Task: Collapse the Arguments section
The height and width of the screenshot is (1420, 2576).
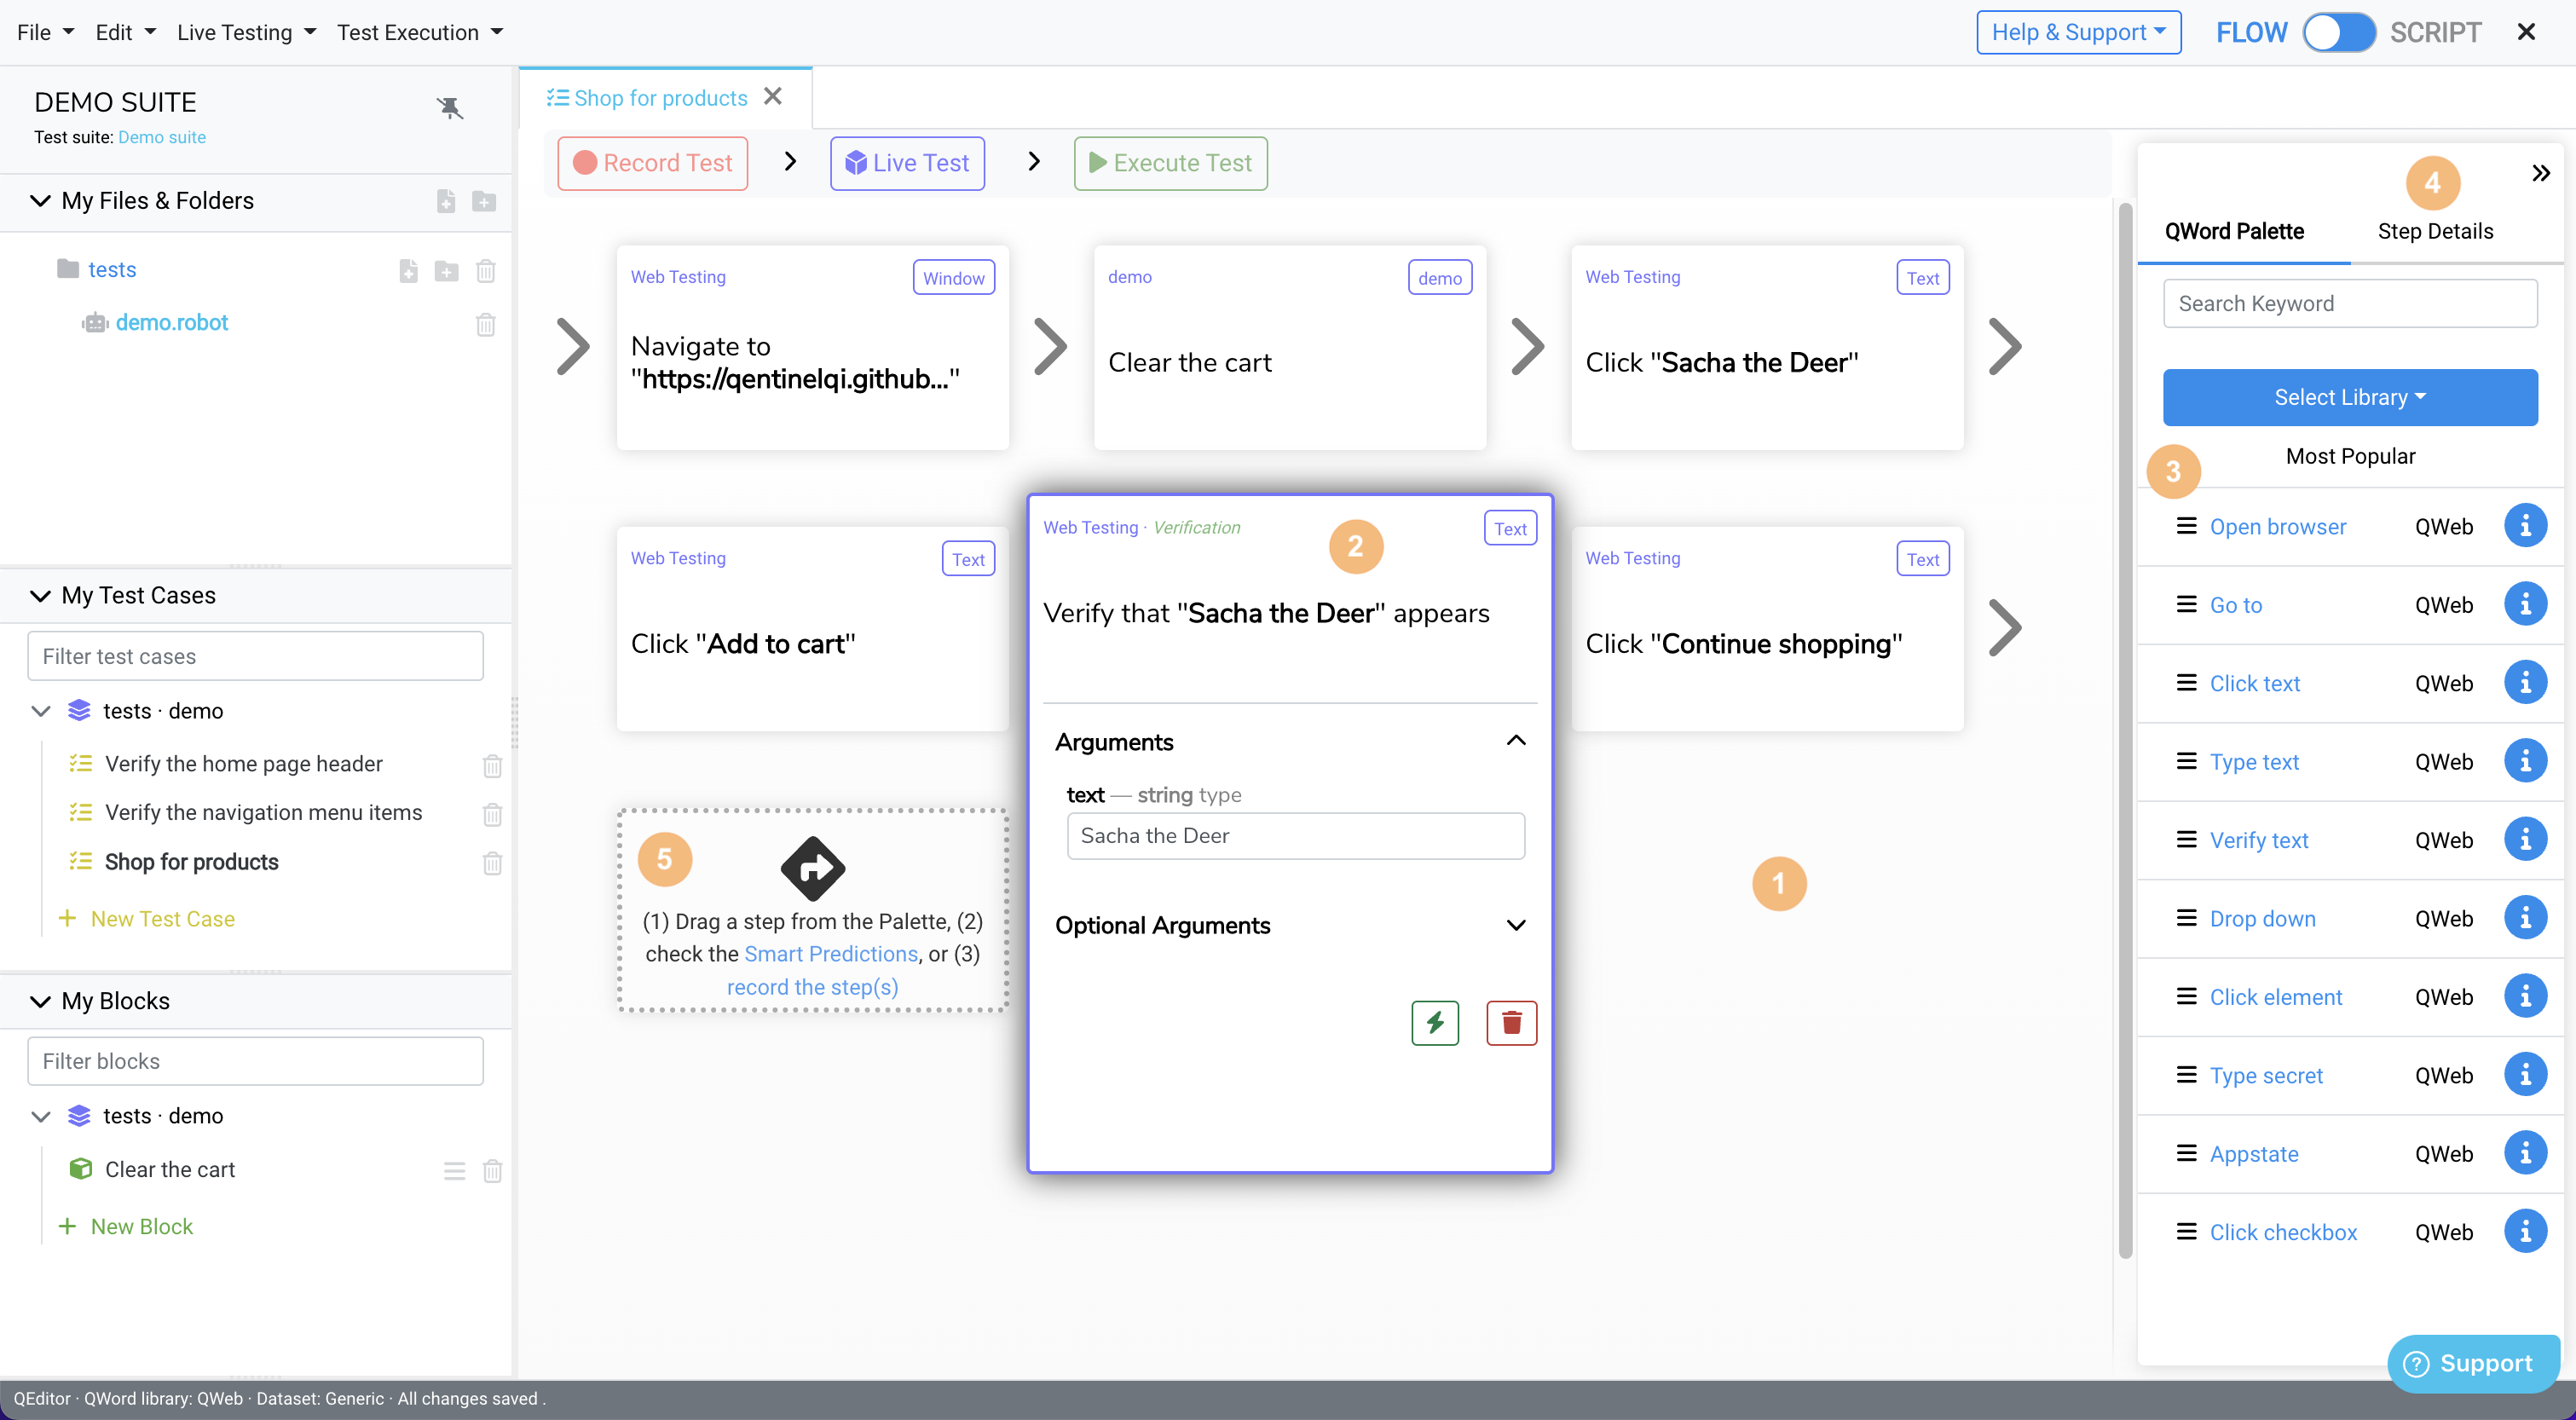Action: [x=1516, y=741]
